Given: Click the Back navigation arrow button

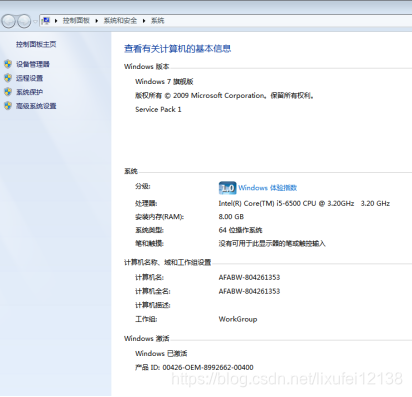Looking at the screenshot, I should 9,21.
